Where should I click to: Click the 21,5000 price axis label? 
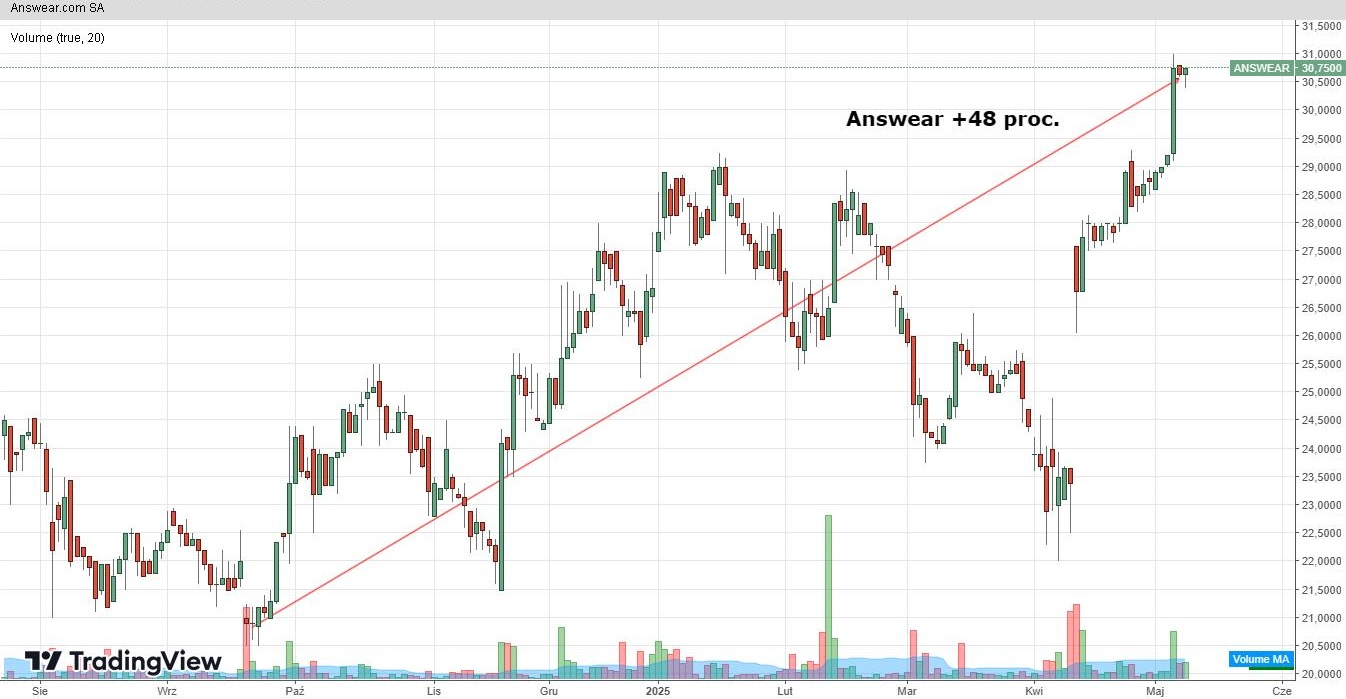[1322, 590]
